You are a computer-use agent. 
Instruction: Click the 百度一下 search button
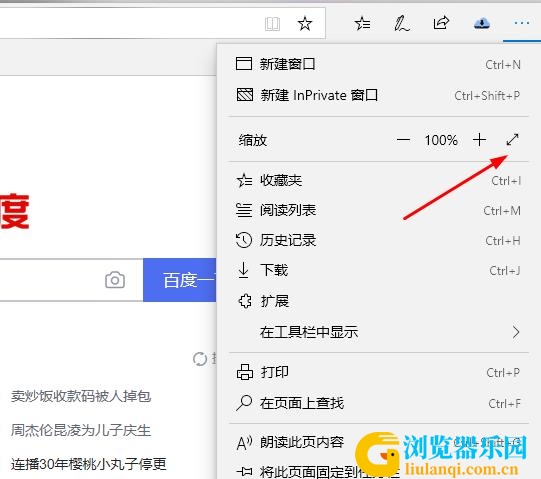[180, 280]
